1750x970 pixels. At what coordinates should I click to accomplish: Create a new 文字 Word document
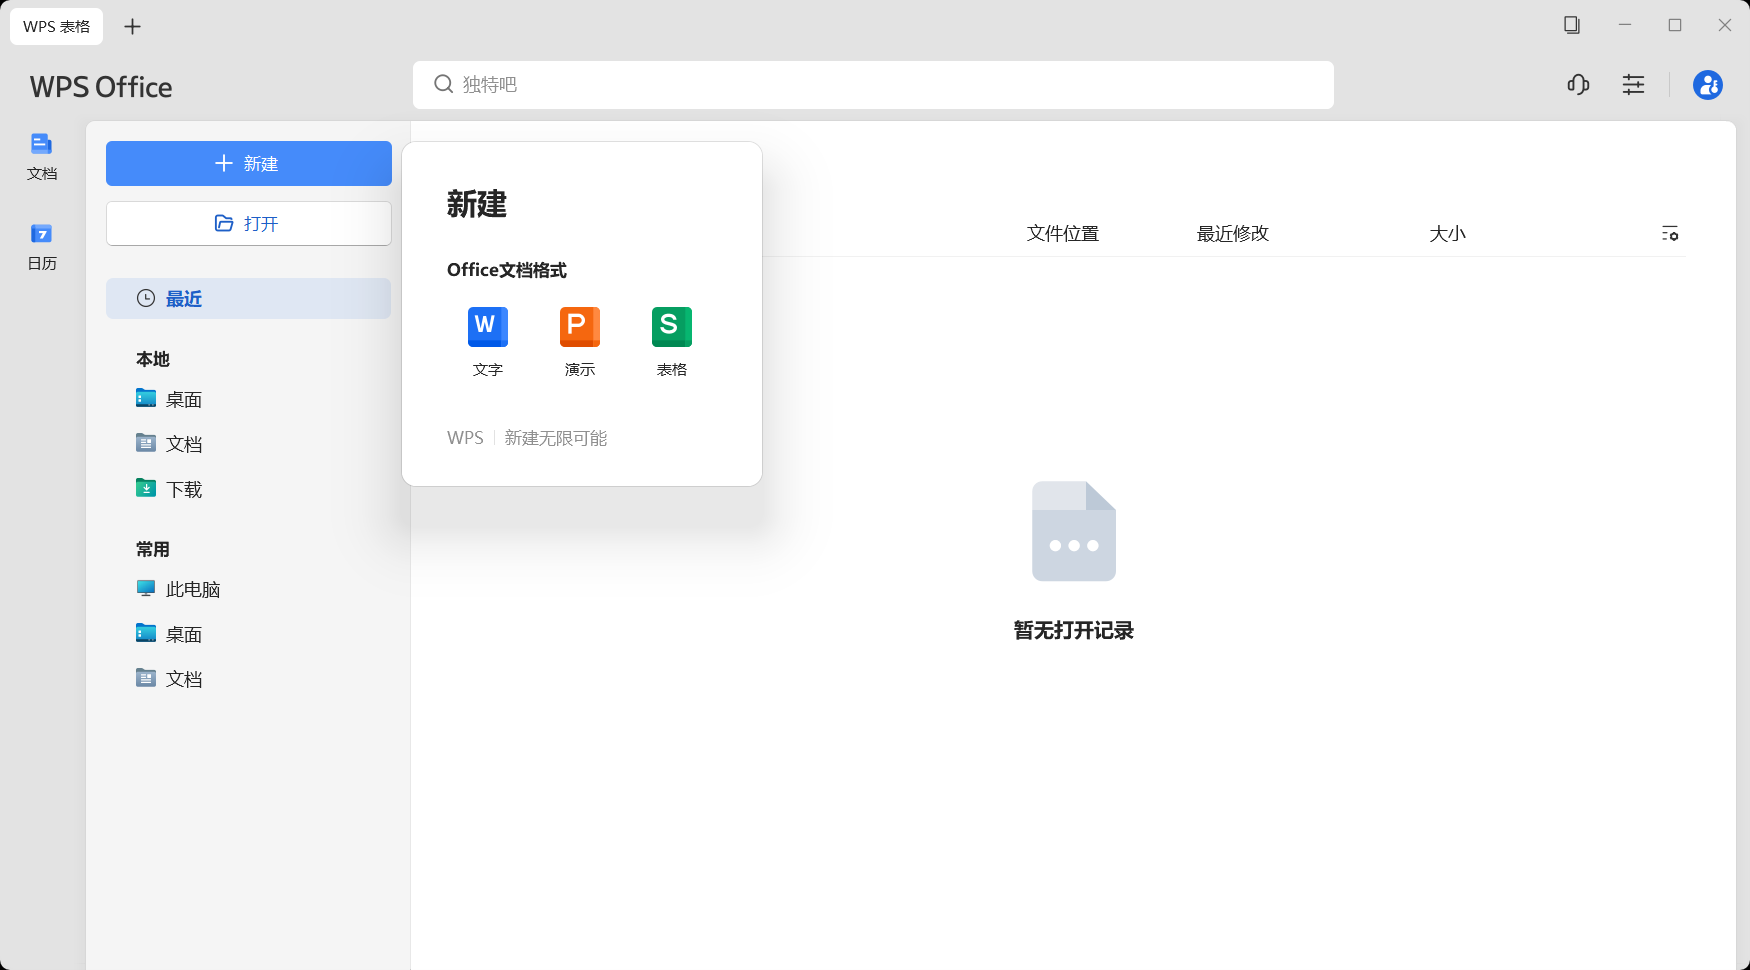click(487, 340)
